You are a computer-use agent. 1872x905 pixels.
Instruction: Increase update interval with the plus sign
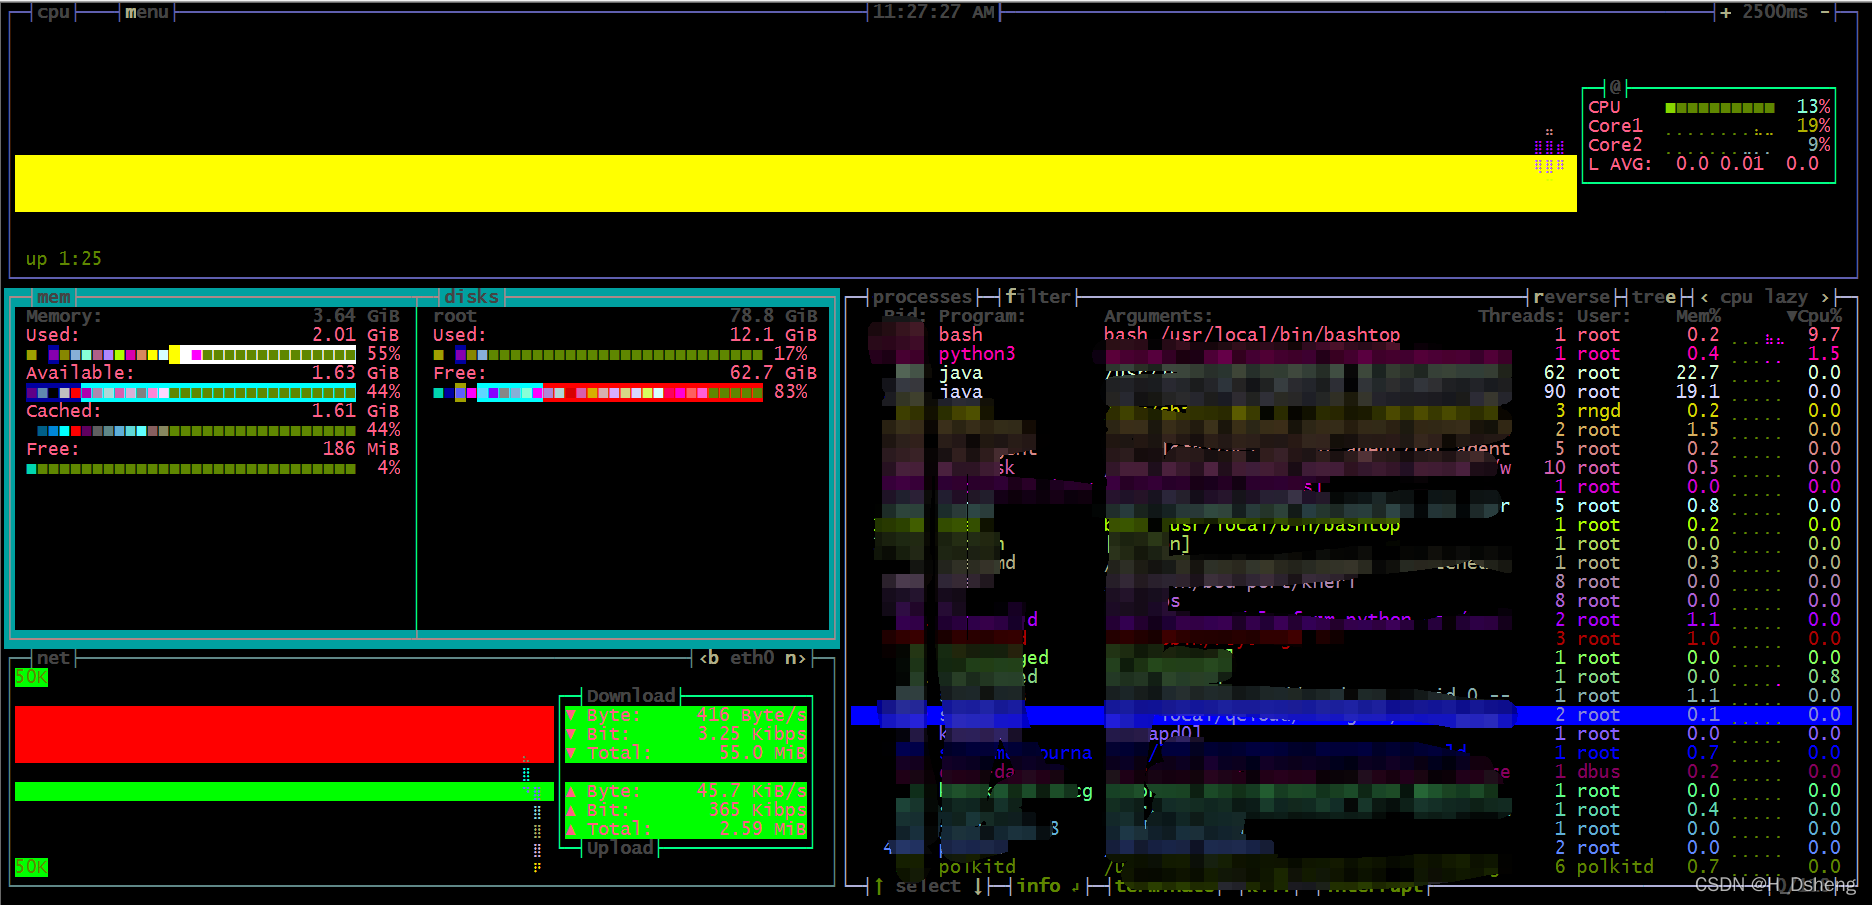pos(1726,12)
